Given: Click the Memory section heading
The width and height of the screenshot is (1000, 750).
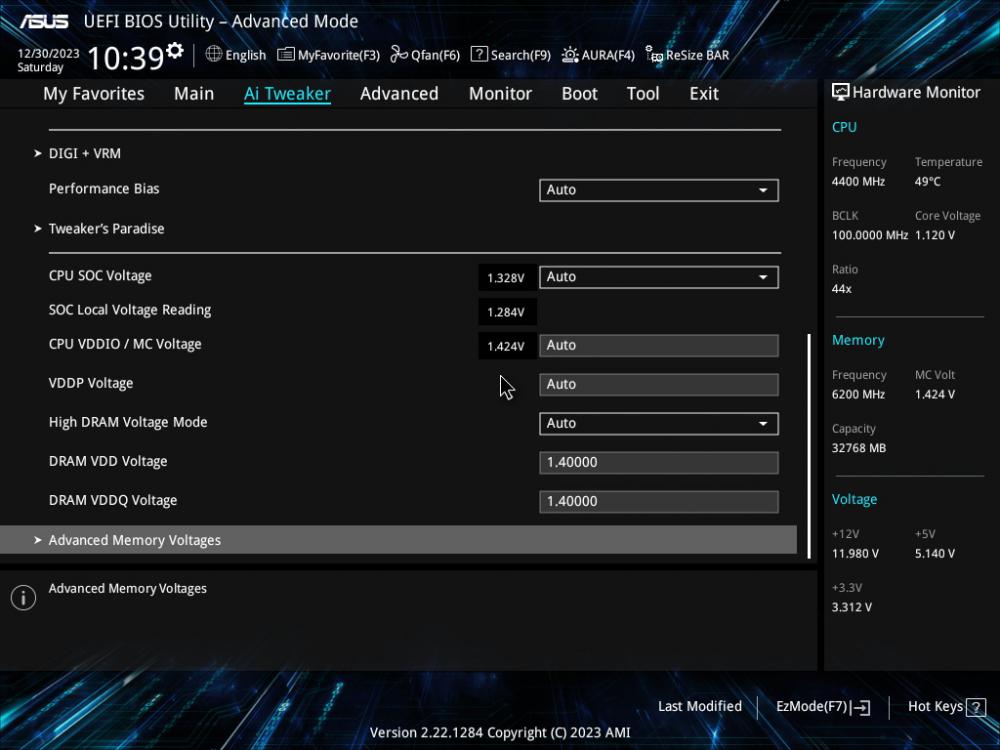Looking at the screenshot, I should click(858, 341).
